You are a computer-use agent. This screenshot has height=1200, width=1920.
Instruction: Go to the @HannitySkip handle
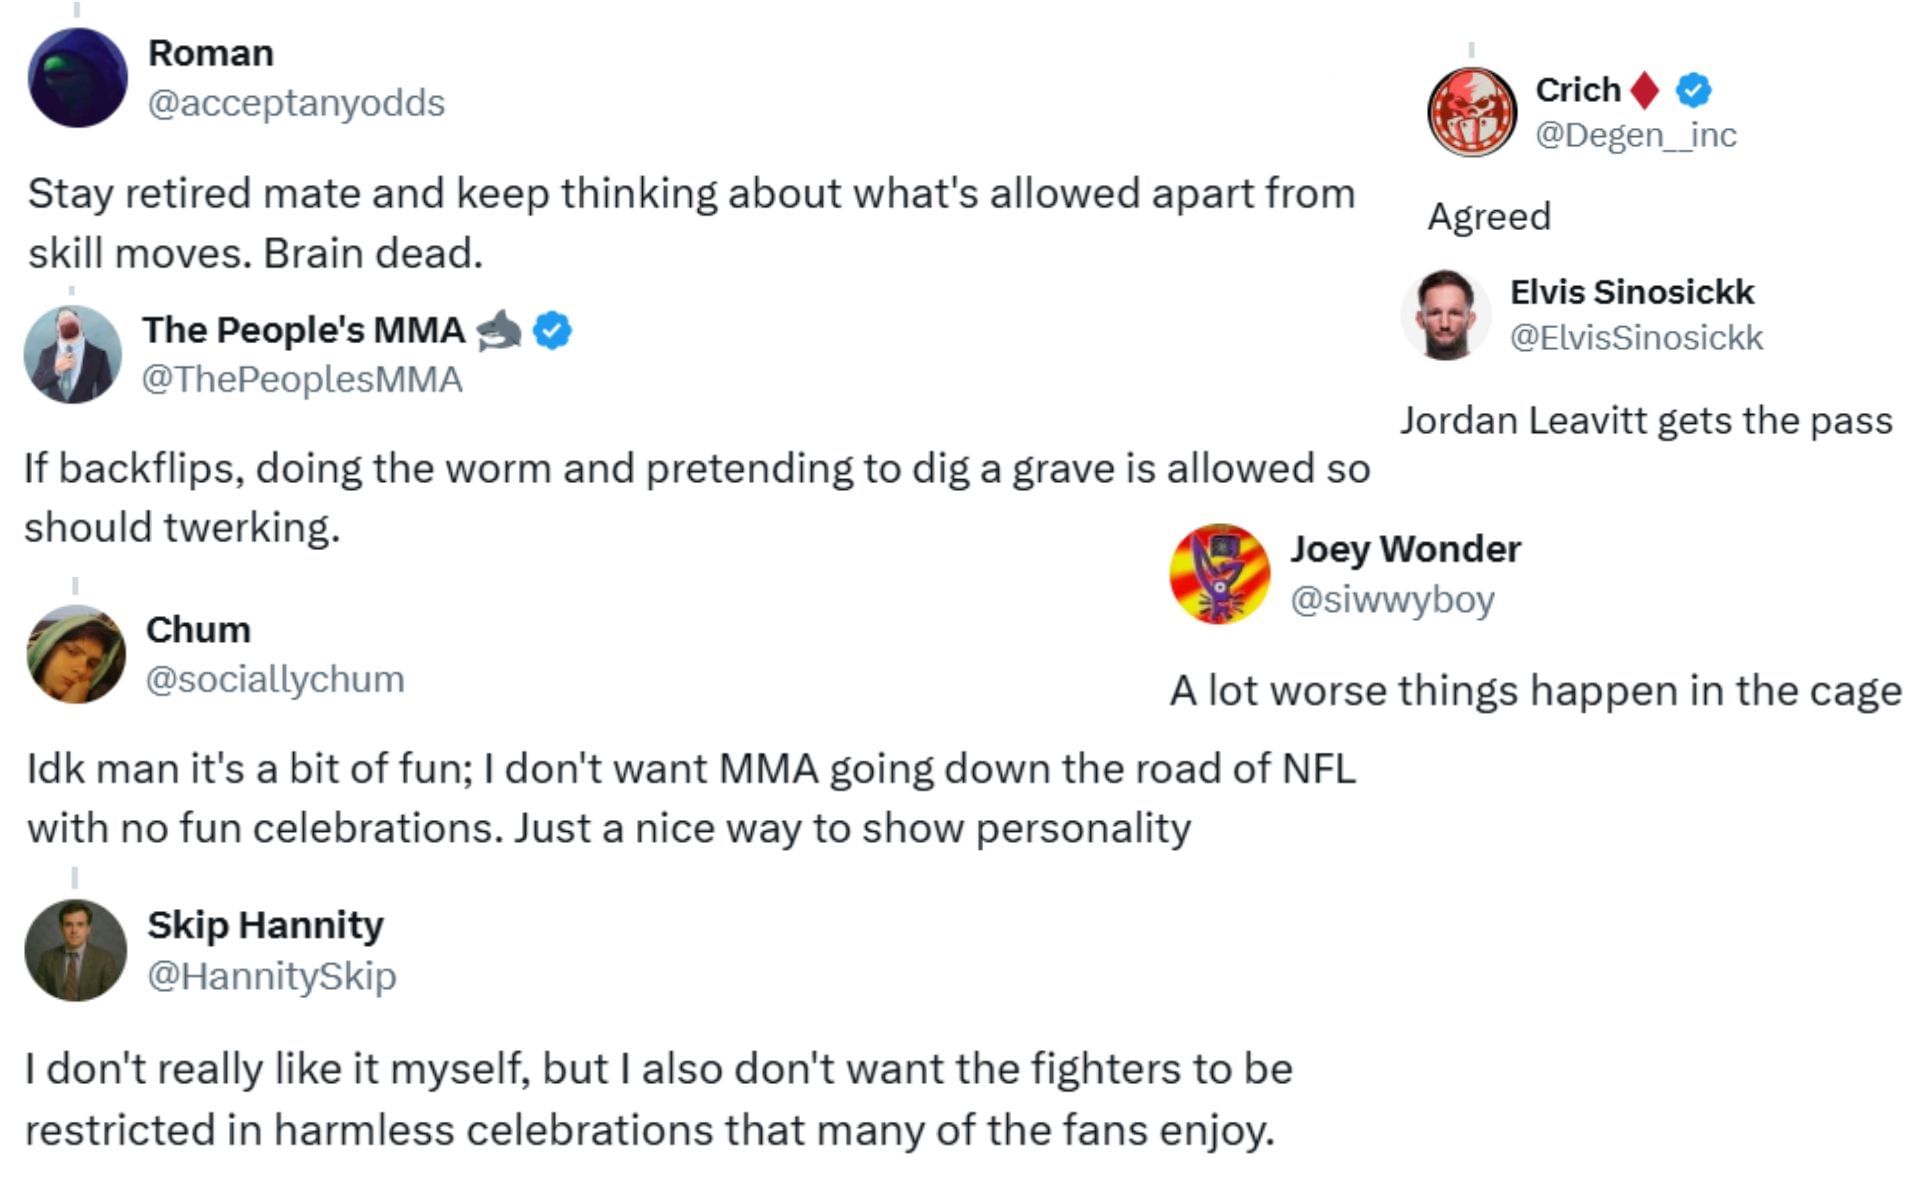[x=272, y=975]
